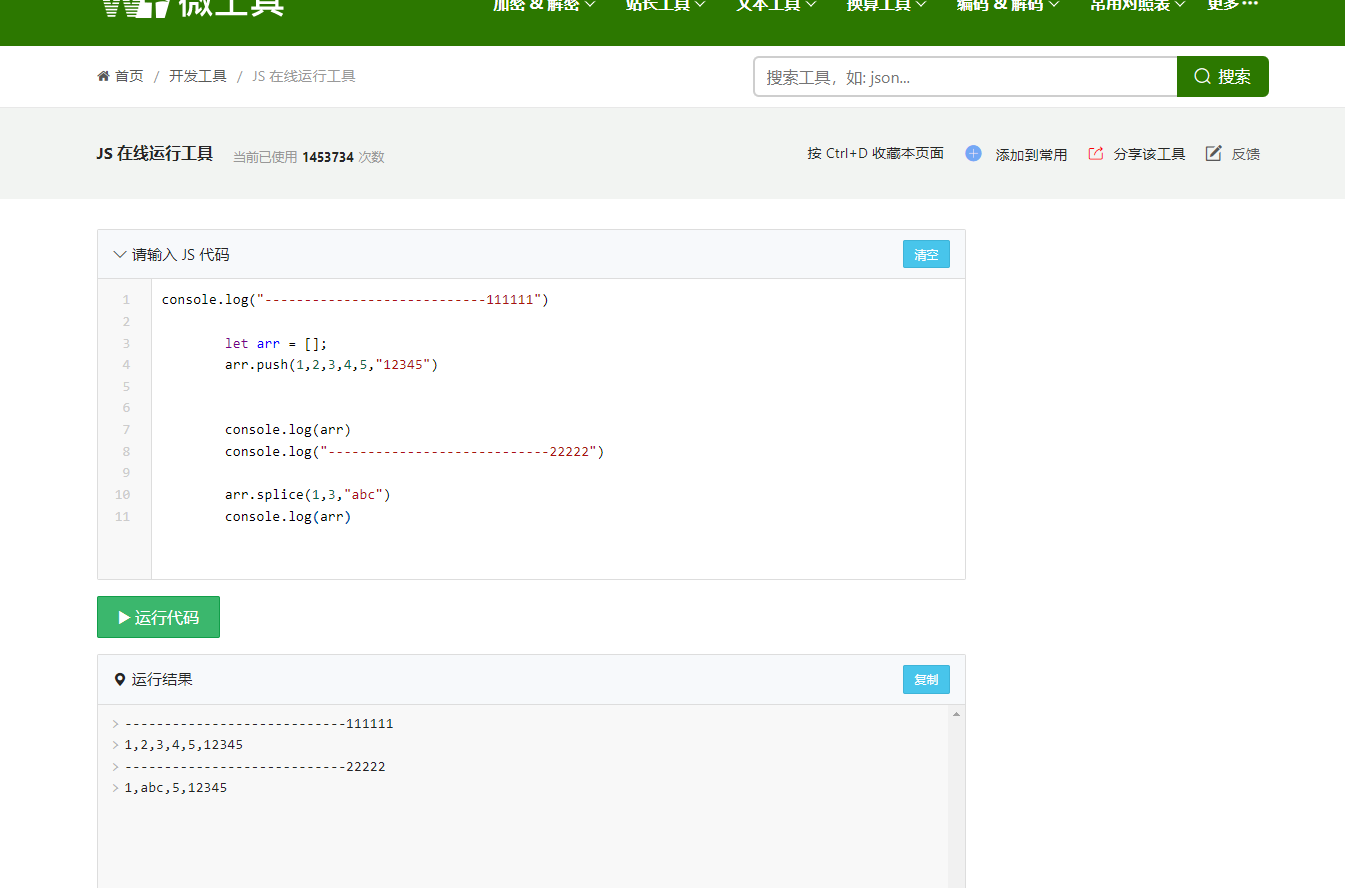Expand the 站长工具 dropdown menu
Viewport: 1345px width, 888px height.
click(x=665, y=5)
